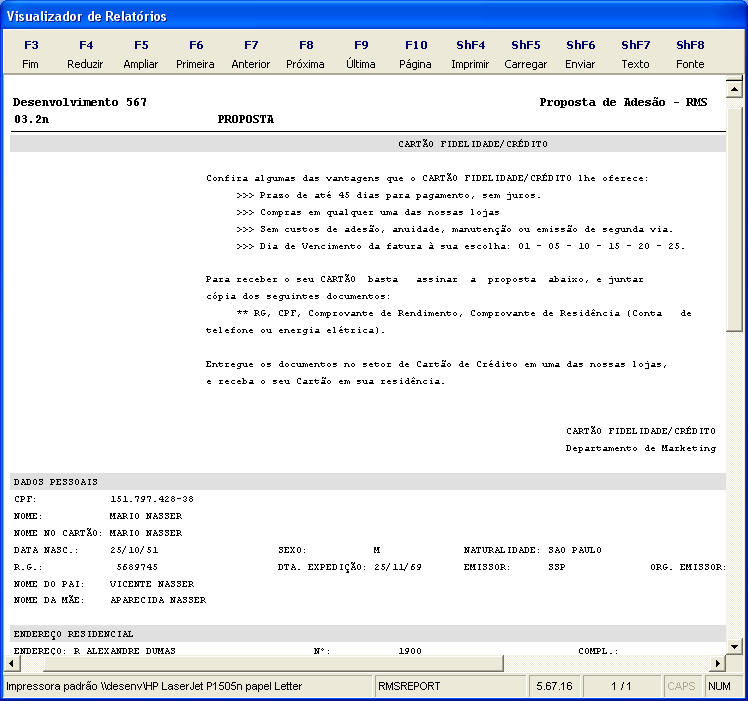Screen dimensions: 748x701
Task: Click the '03.2n' header text
Action: tap(31, 119)
